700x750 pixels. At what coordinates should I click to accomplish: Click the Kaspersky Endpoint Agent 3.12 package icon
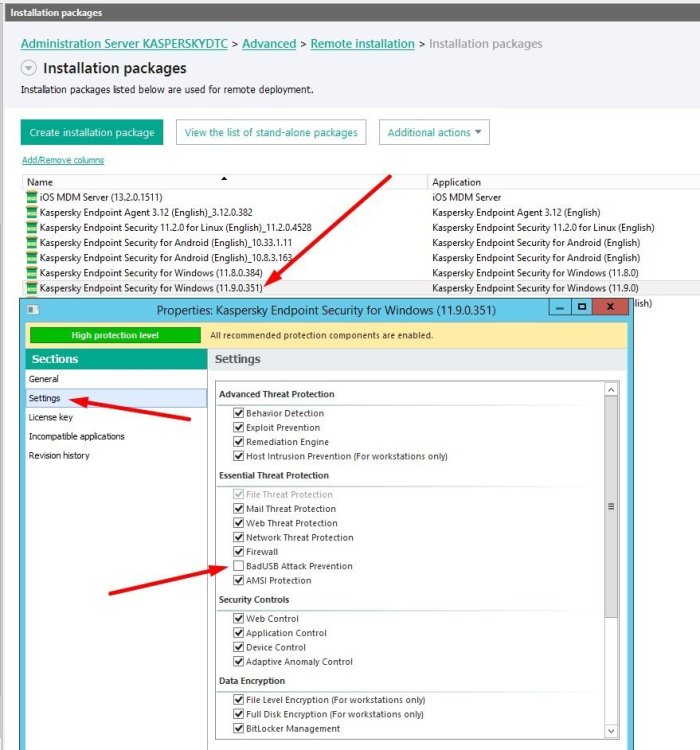(32, 212)
